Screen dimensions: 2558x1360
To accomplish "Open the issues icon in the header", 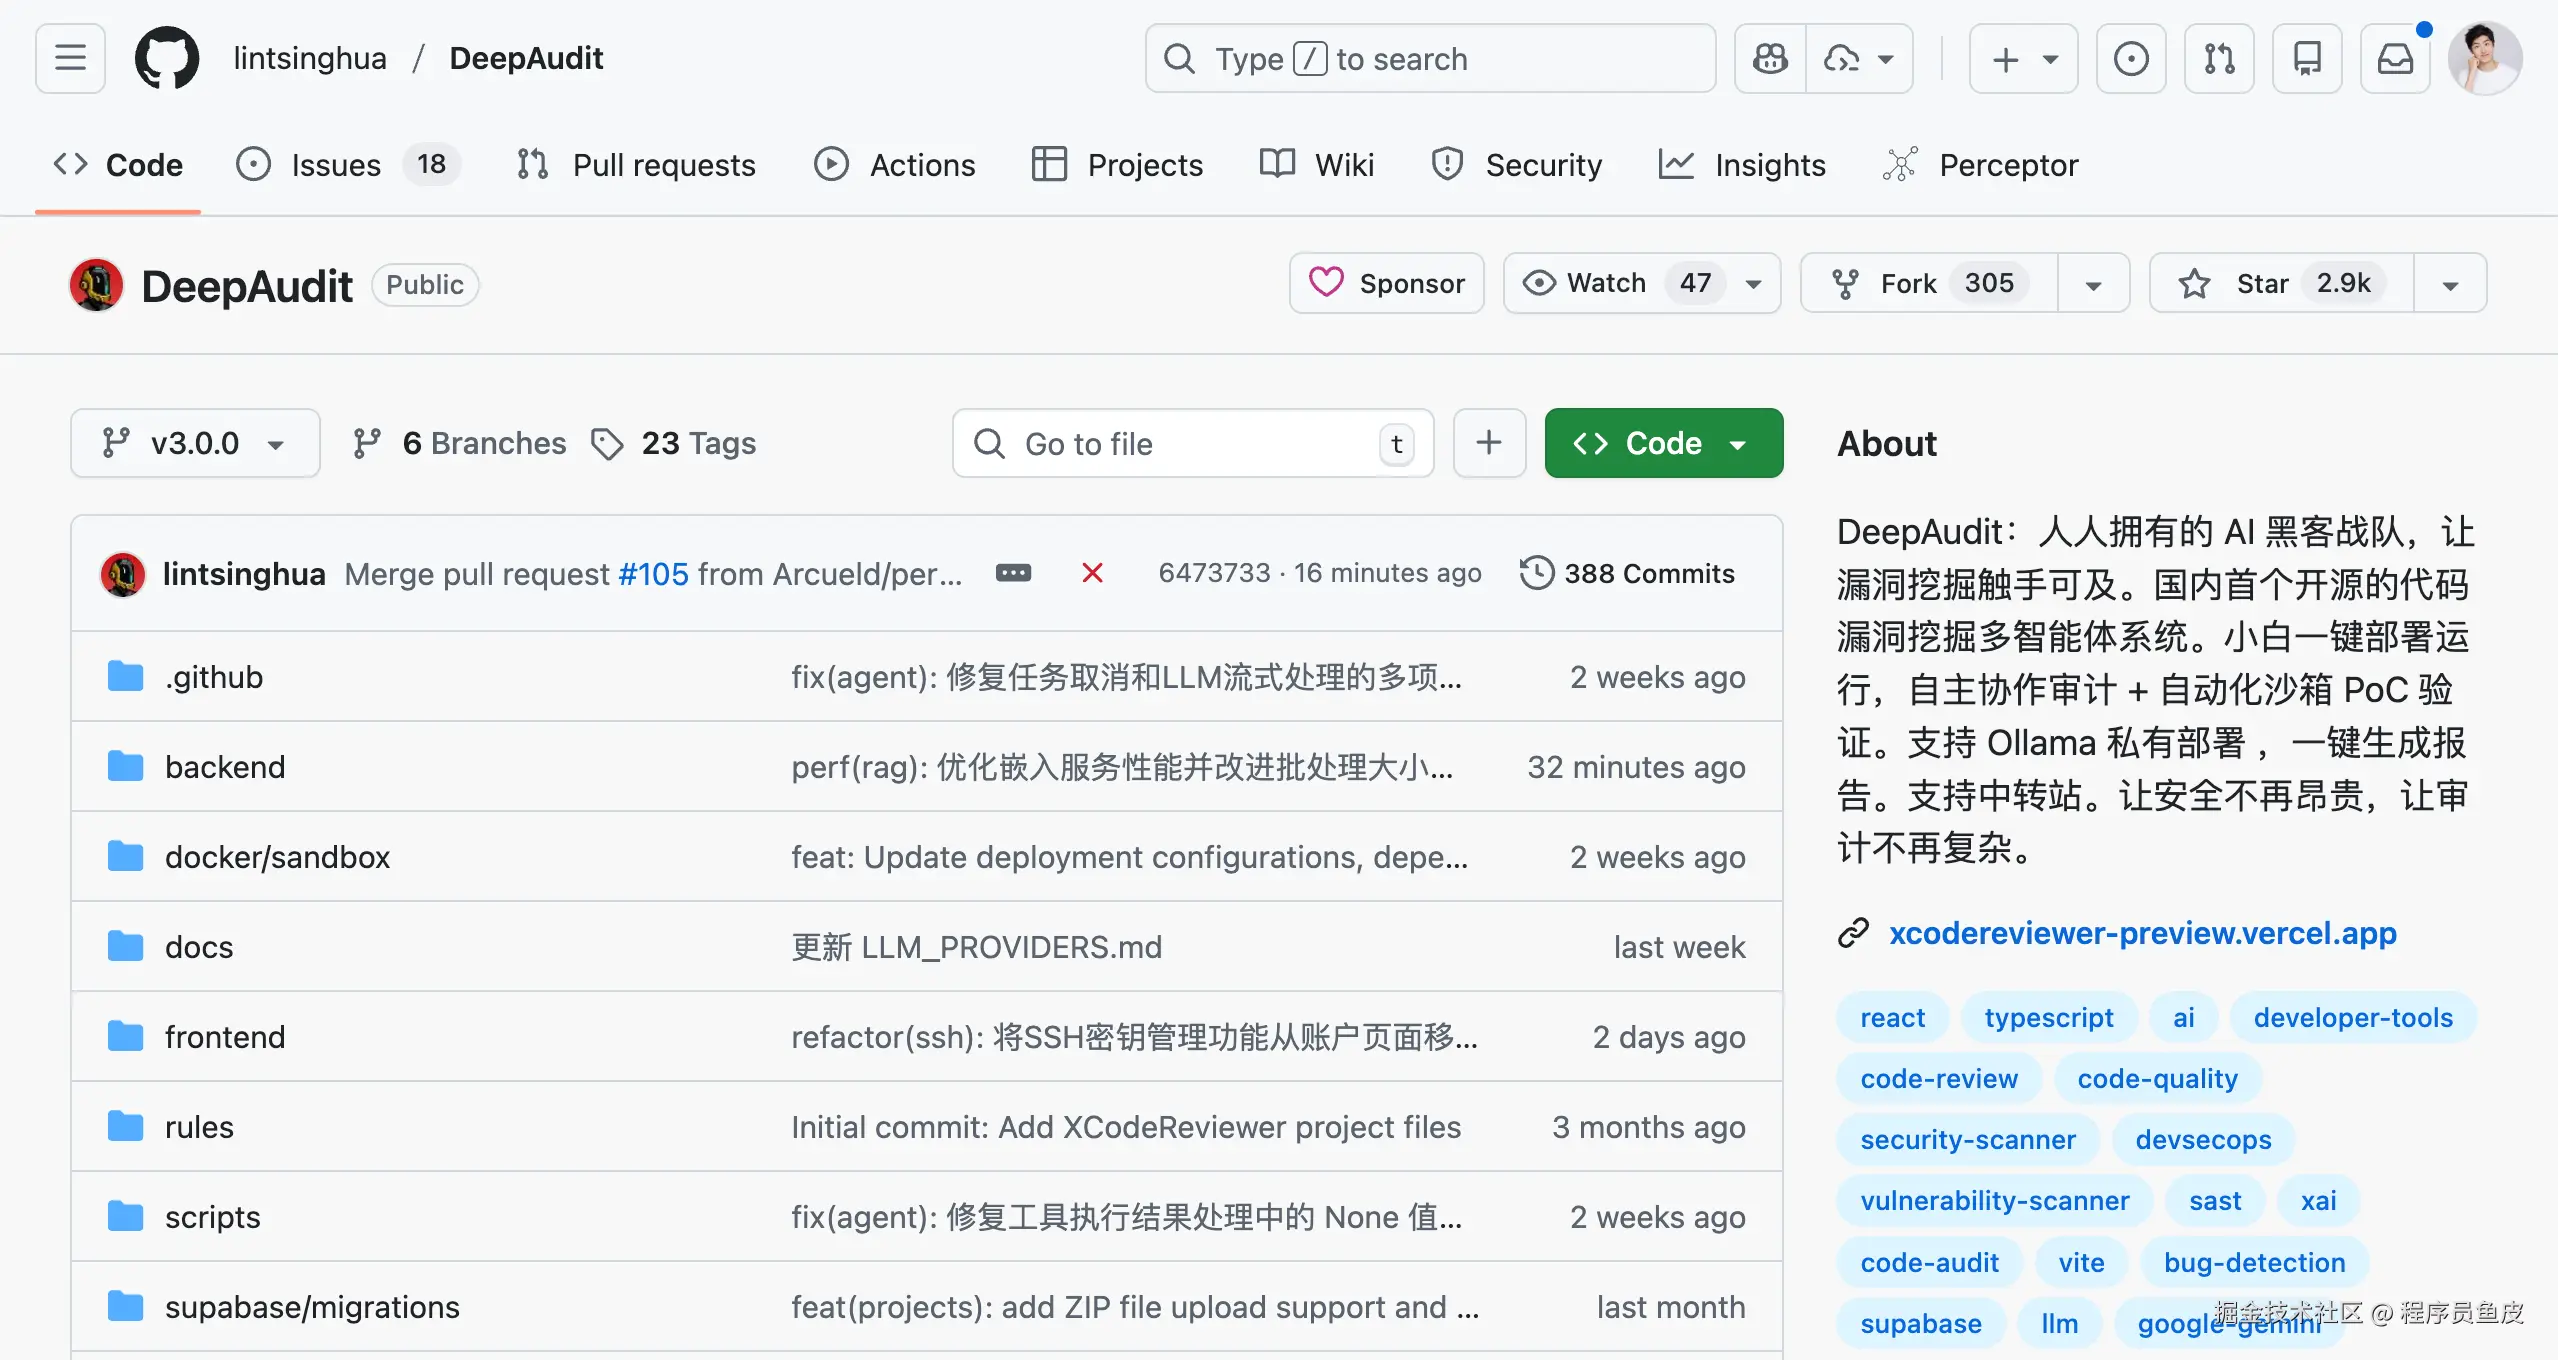I will coord(2131,59).
